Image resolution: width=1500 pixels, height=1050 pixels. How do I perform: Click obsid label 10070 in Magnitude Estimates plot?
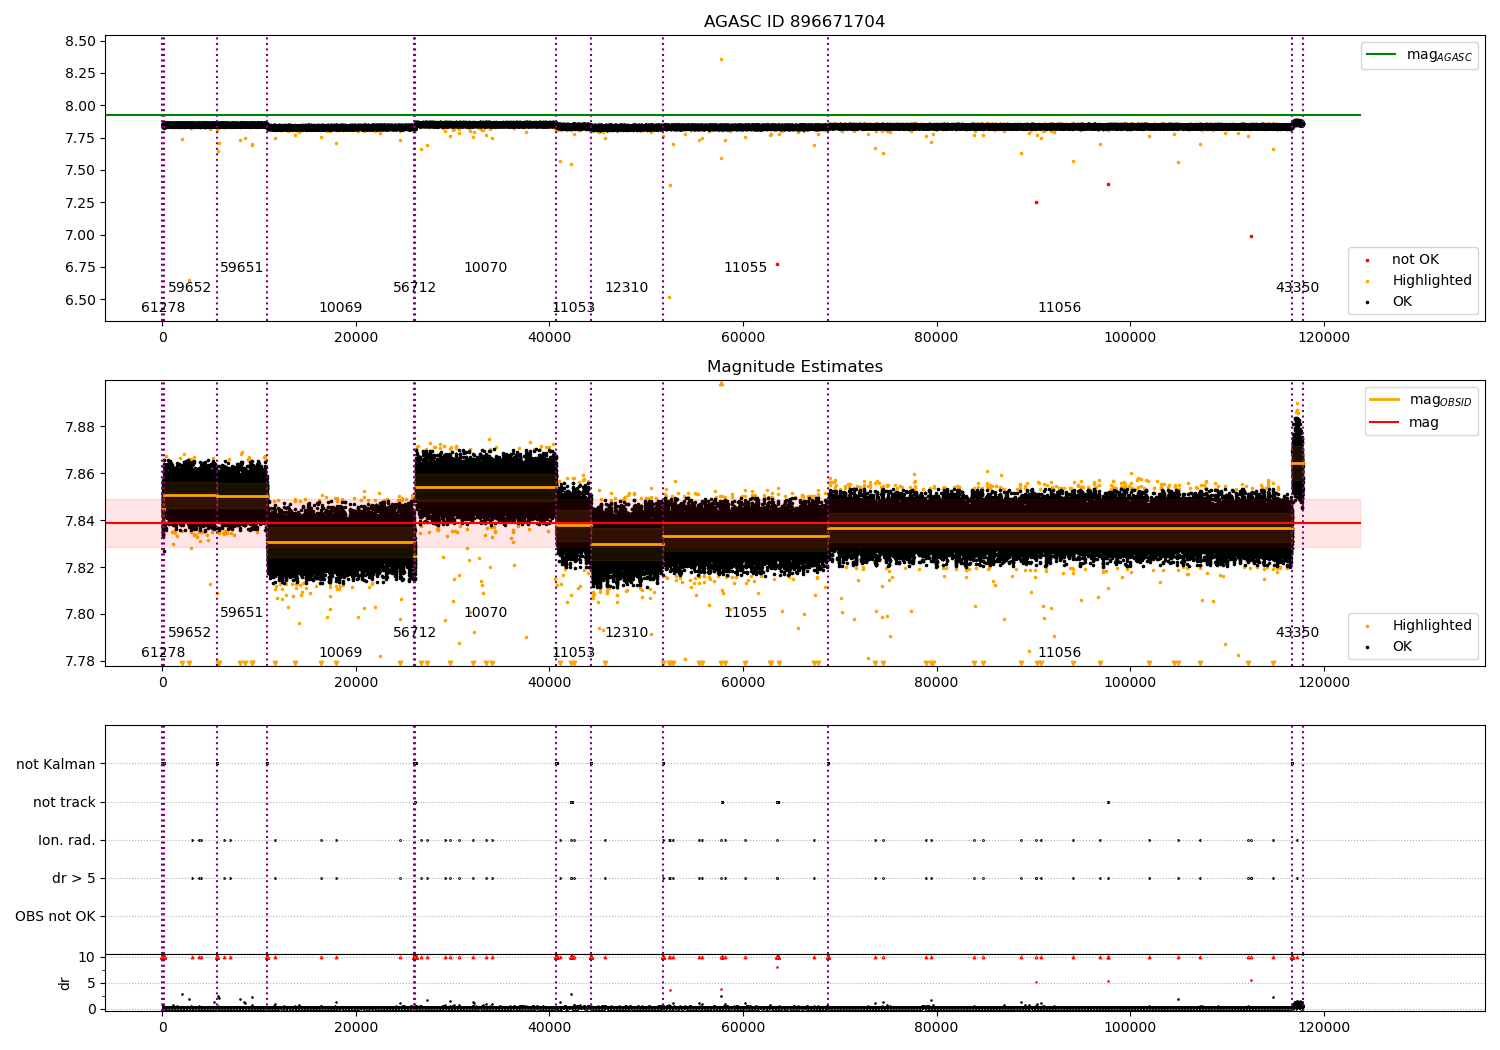pos(486,613)
